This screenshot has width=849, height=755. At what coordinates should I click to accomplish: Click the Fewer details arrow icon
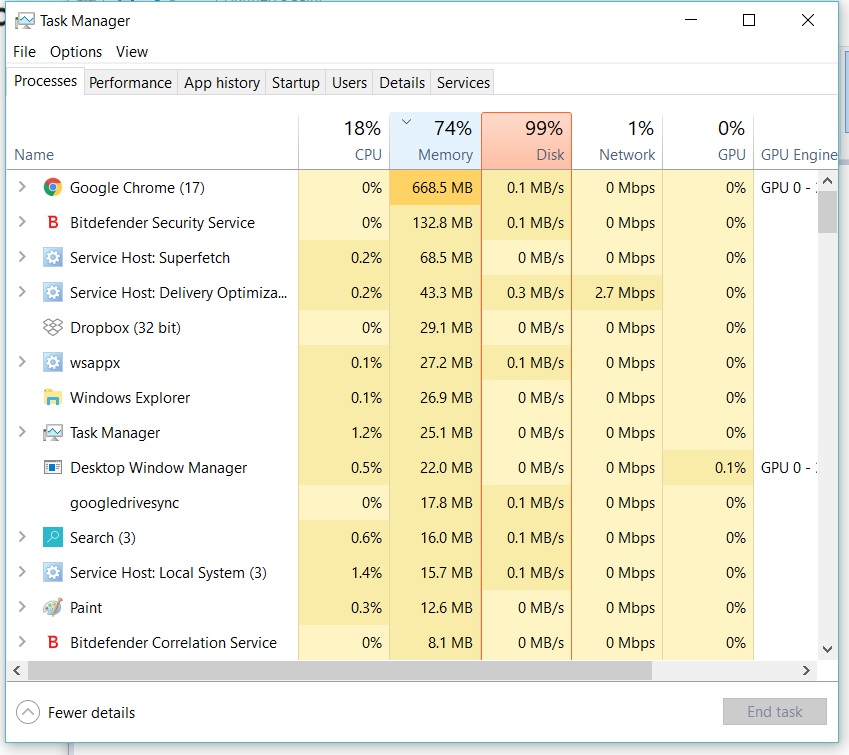click(x=28, y=712)
